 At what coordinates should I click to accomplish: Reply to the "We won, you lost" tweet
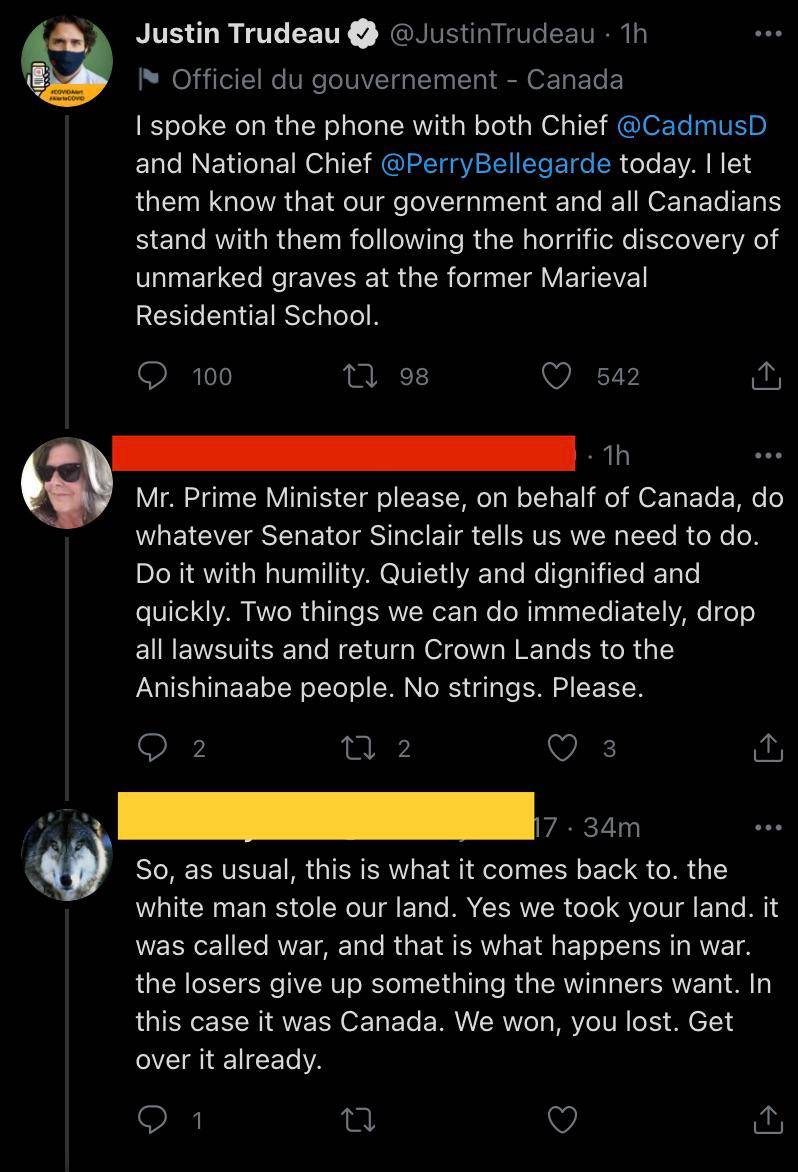pos(152,1119)
